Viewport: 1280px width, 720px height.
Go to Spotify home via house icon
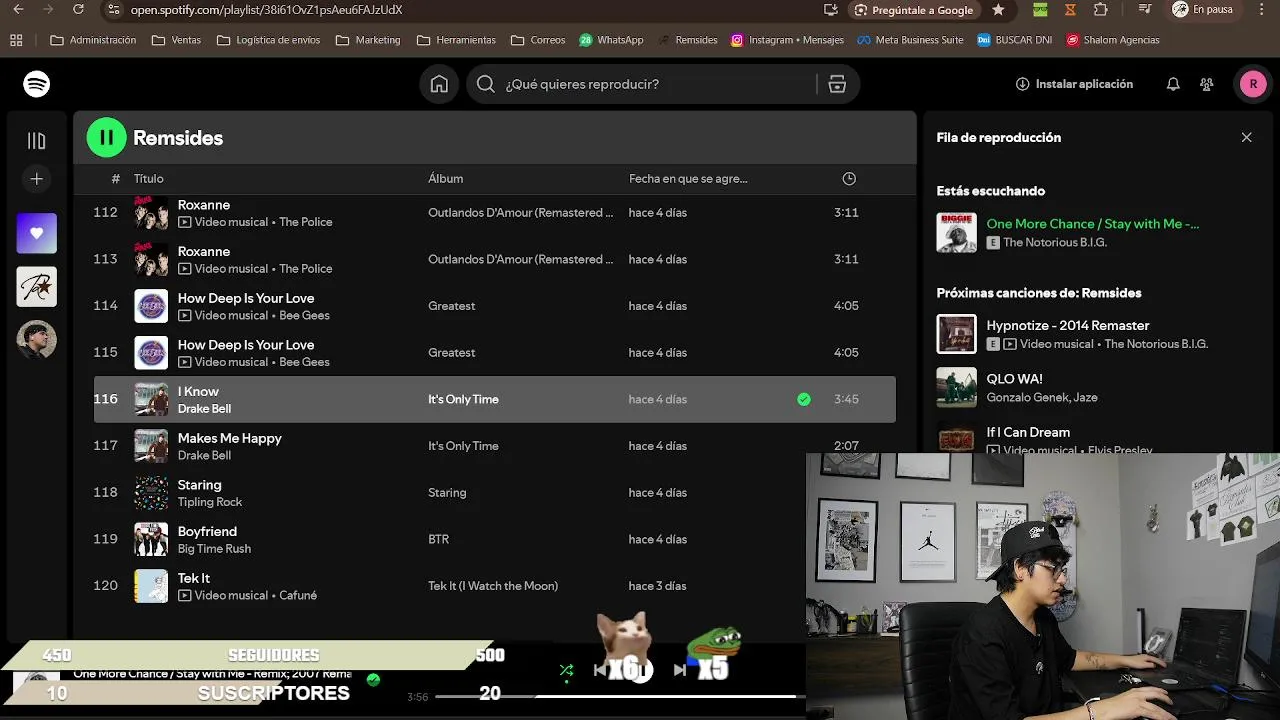pos(439,84)
